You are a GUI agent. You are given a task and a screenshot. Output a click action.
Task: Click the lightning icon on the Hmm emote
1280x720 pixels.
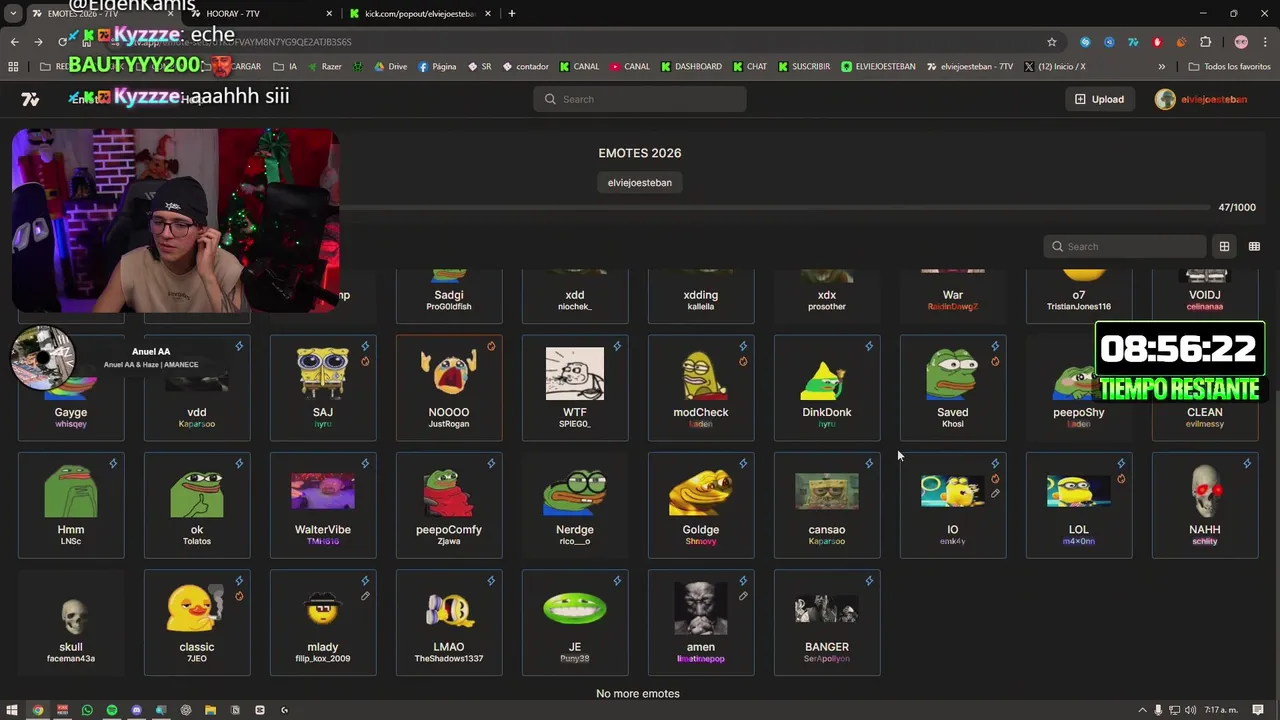tap(113, 464)
